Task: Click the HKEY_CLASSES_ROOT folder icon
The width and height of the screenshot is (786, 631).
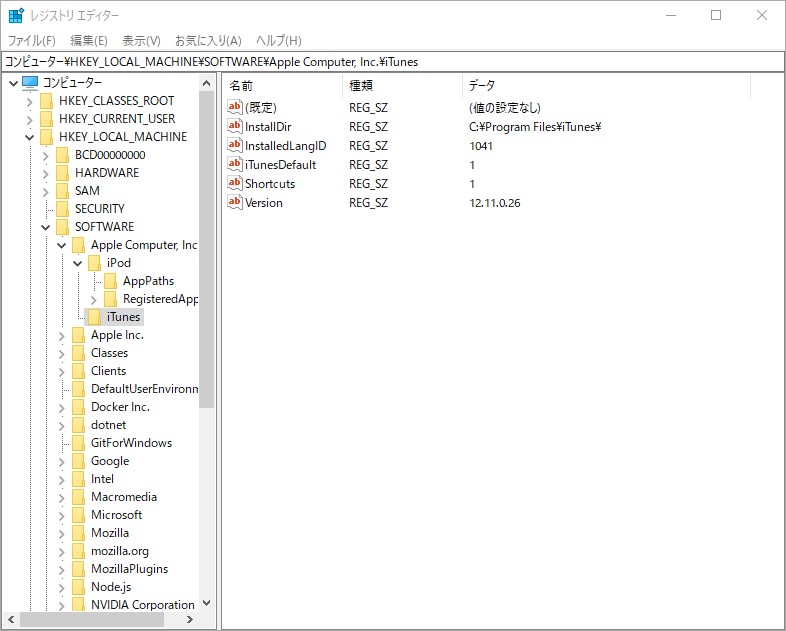Action: click(x=47, y=101)
